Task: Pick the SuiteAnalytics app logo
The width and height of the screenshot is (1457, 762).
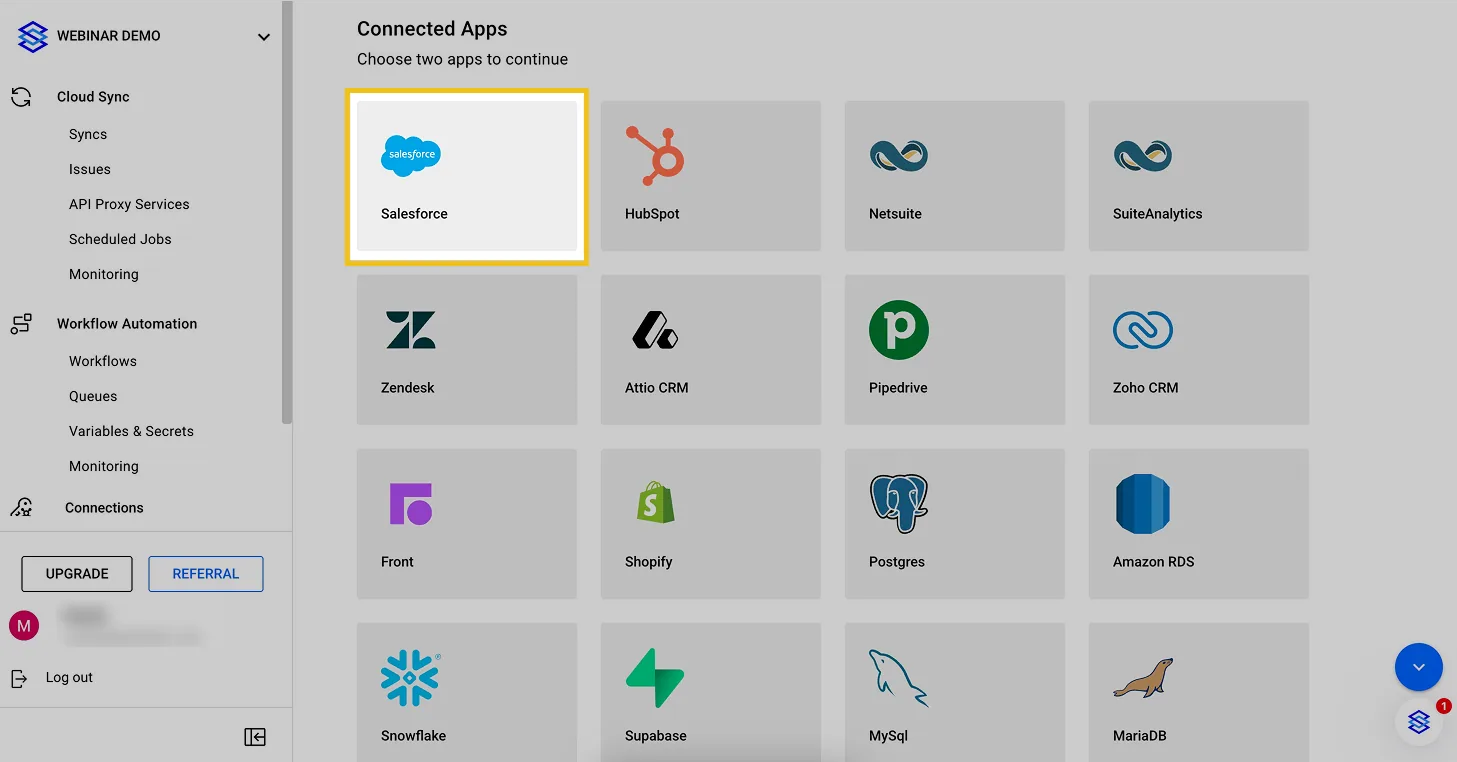Action: point(1143,155)
